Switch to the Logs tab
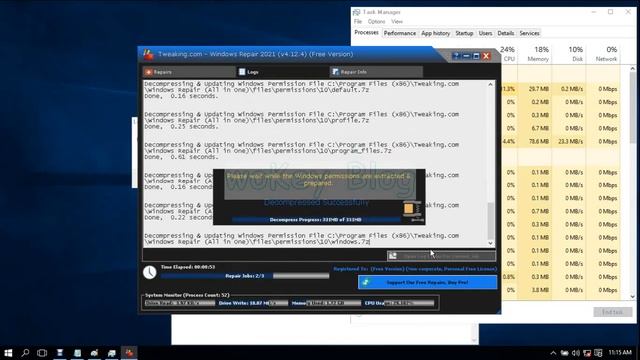 click(x=282, y=72)
